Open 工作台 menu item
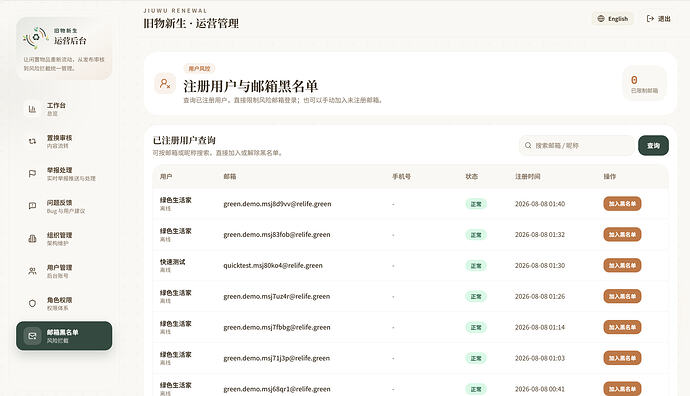Image resolution: width=690 pixels, height=396 pixels. coord(64,109)
